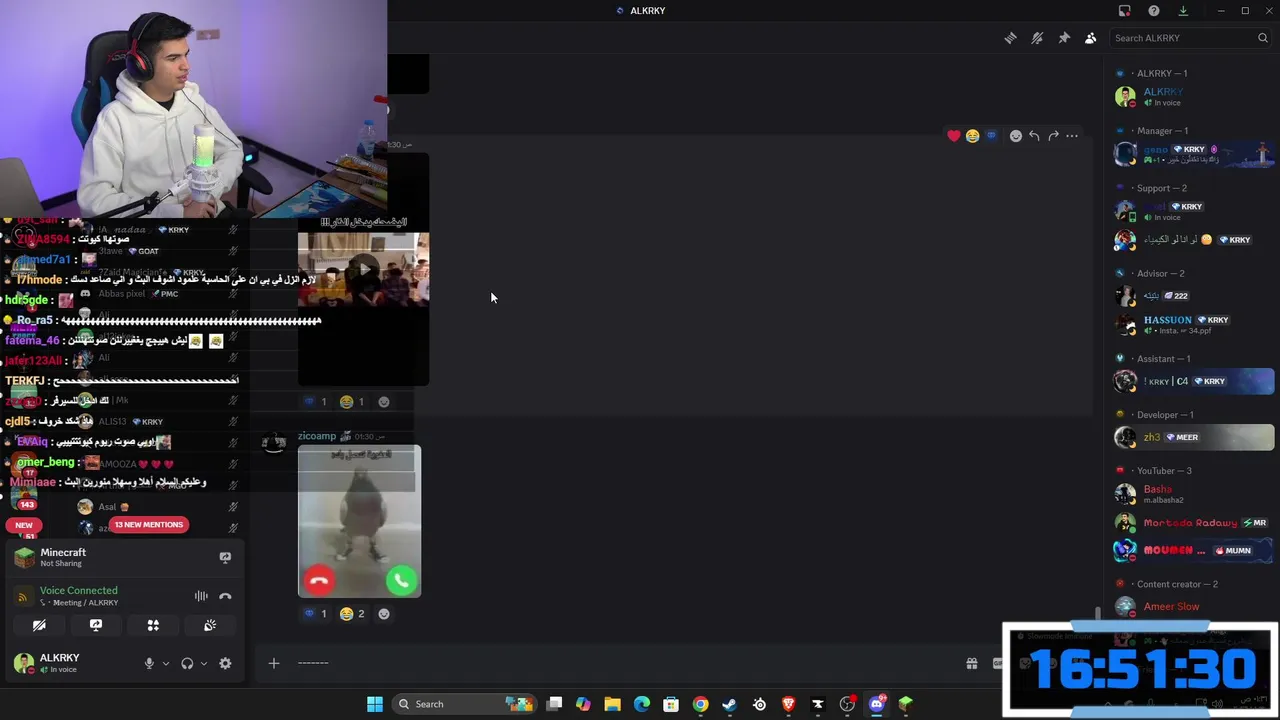Image resolution: width=1280 pixels, height=720 pixels.
Task: Open the pigeon call image attachment
Action: [359, 521]
